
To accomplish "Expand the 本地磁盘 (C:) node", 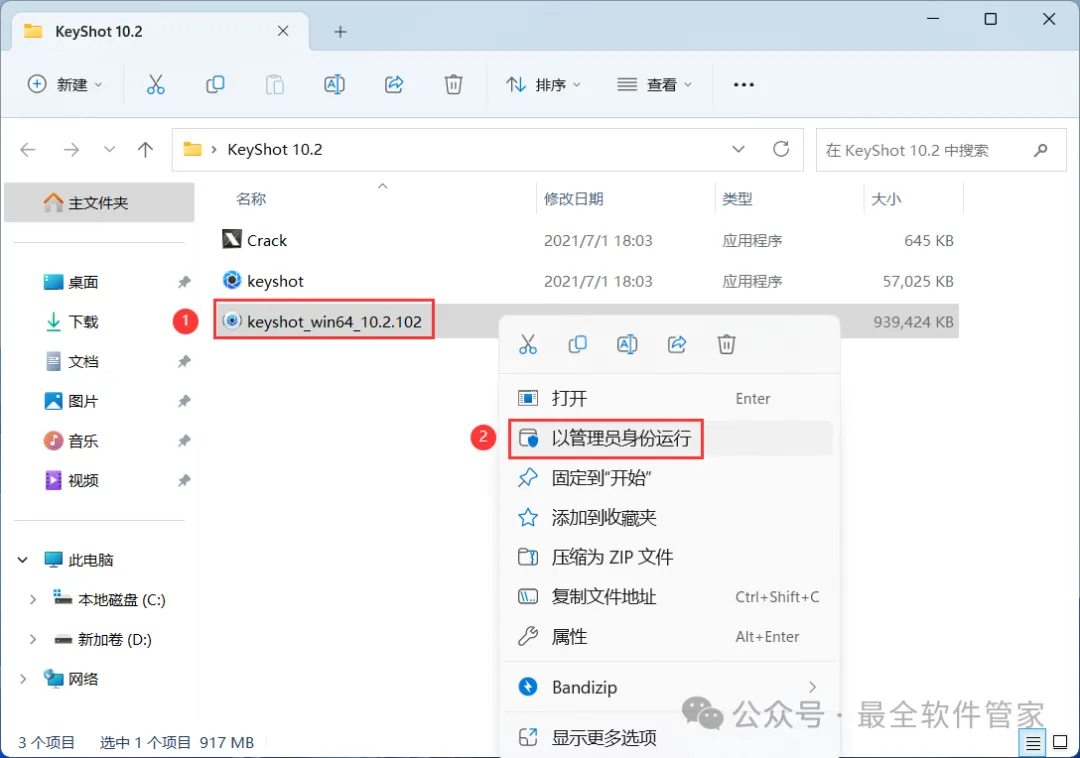I will pos(32,600).
